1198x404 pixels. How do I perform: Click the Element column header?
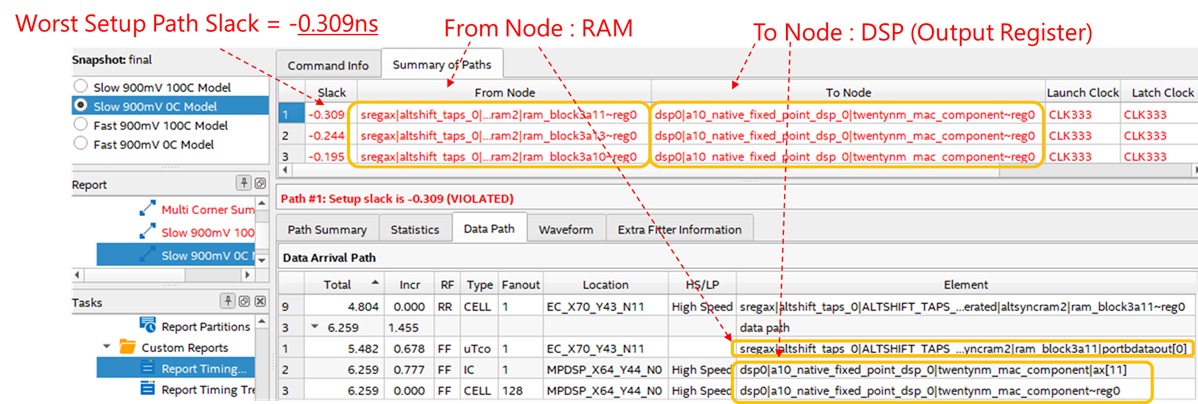[x=965, y=285]
